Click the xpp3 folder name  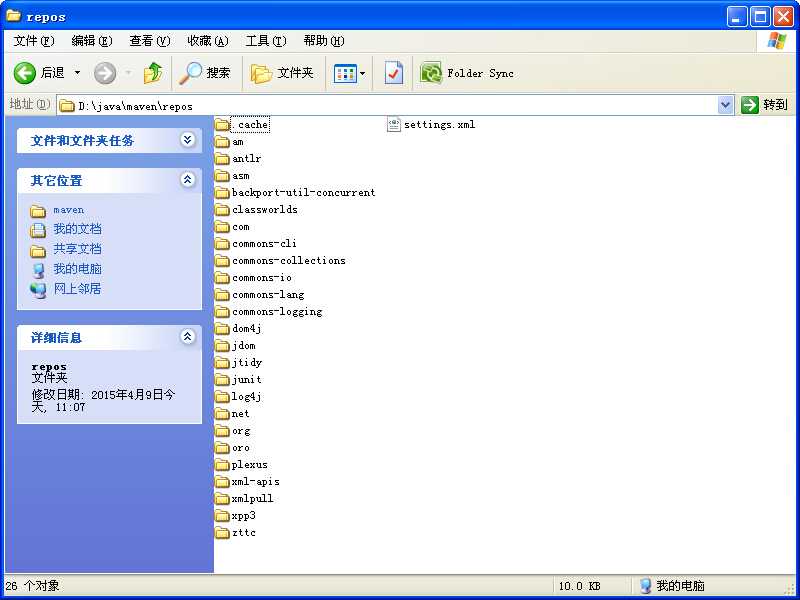pyautogui.click(x=243, y=516)
